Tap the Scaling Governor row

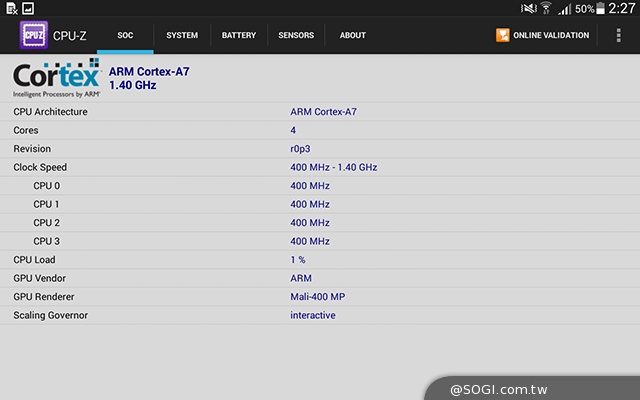pyautogui.click(x=320, y=315)
